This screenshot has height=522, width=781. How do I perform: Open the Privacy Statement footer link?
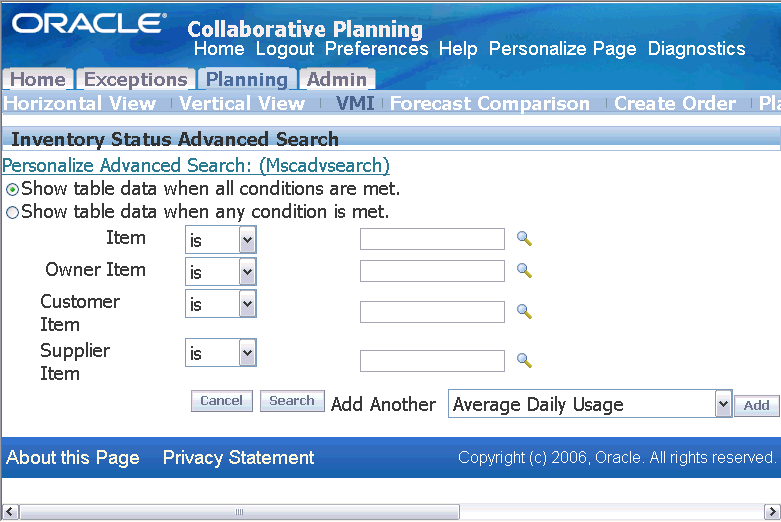239,457
